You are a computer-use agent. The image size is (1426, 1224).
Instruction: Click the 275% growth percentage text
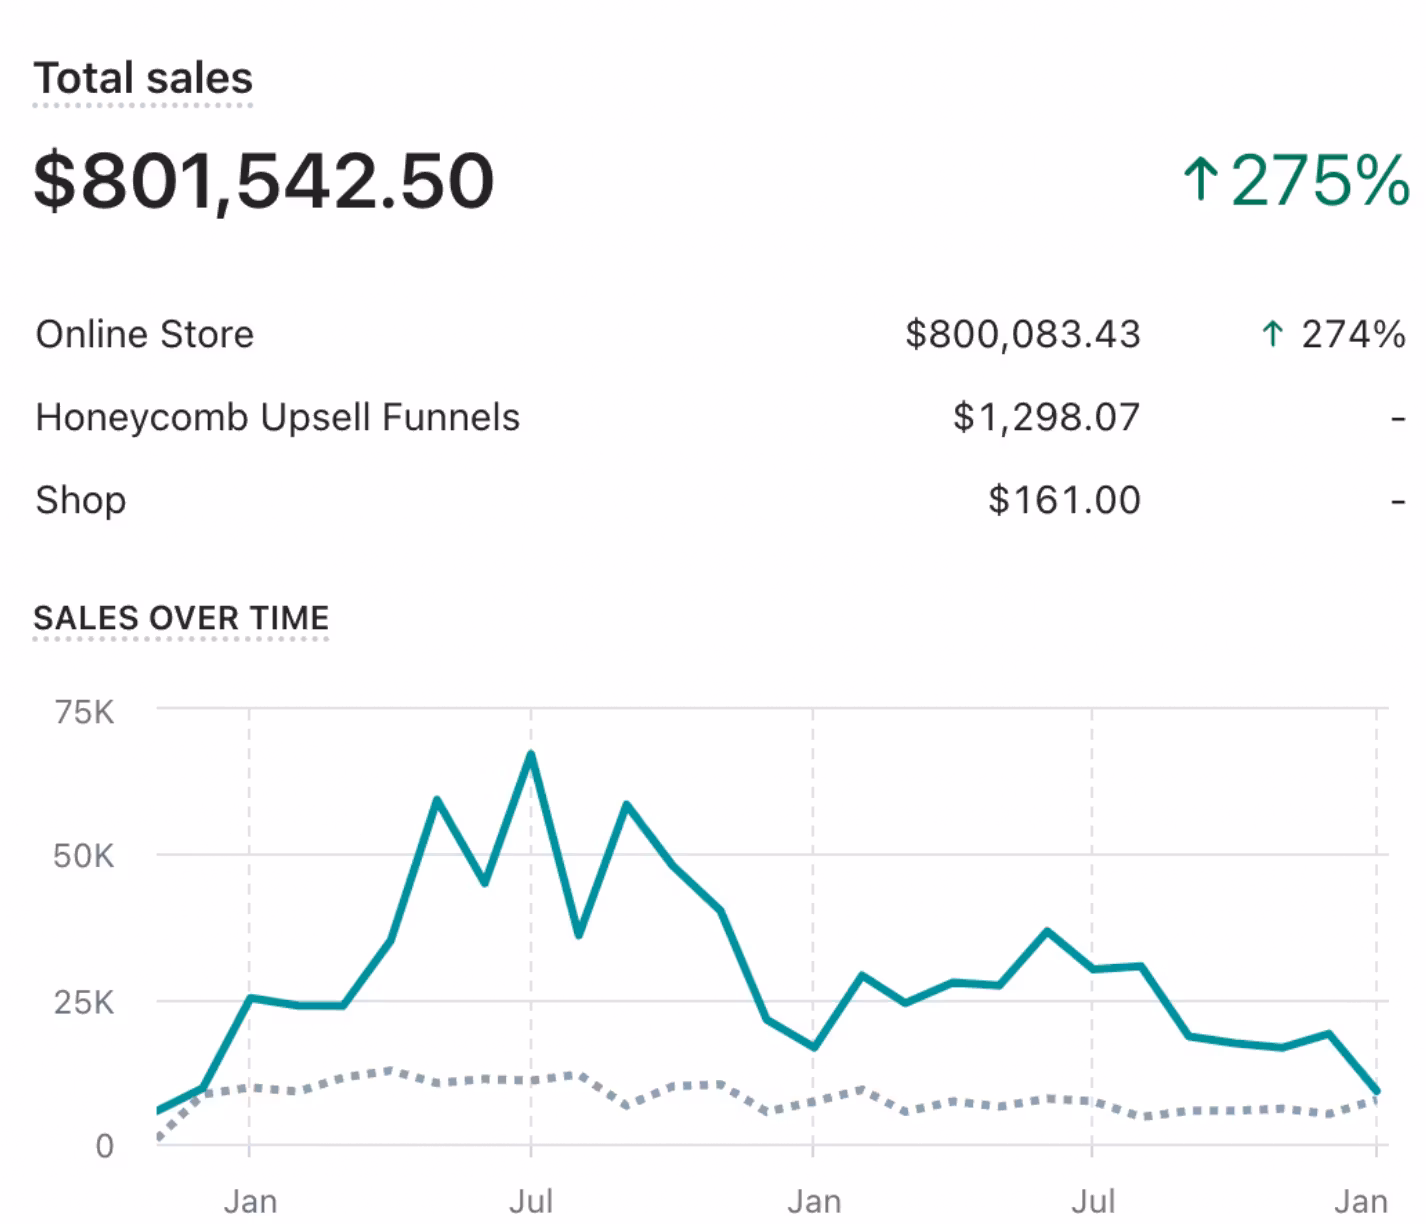(1319, 181)
